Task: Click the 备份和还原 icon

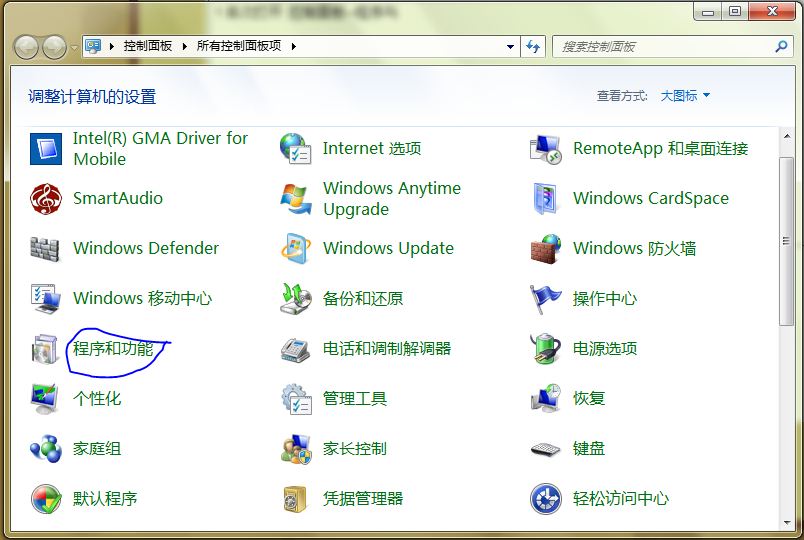Action: point(296,298)
